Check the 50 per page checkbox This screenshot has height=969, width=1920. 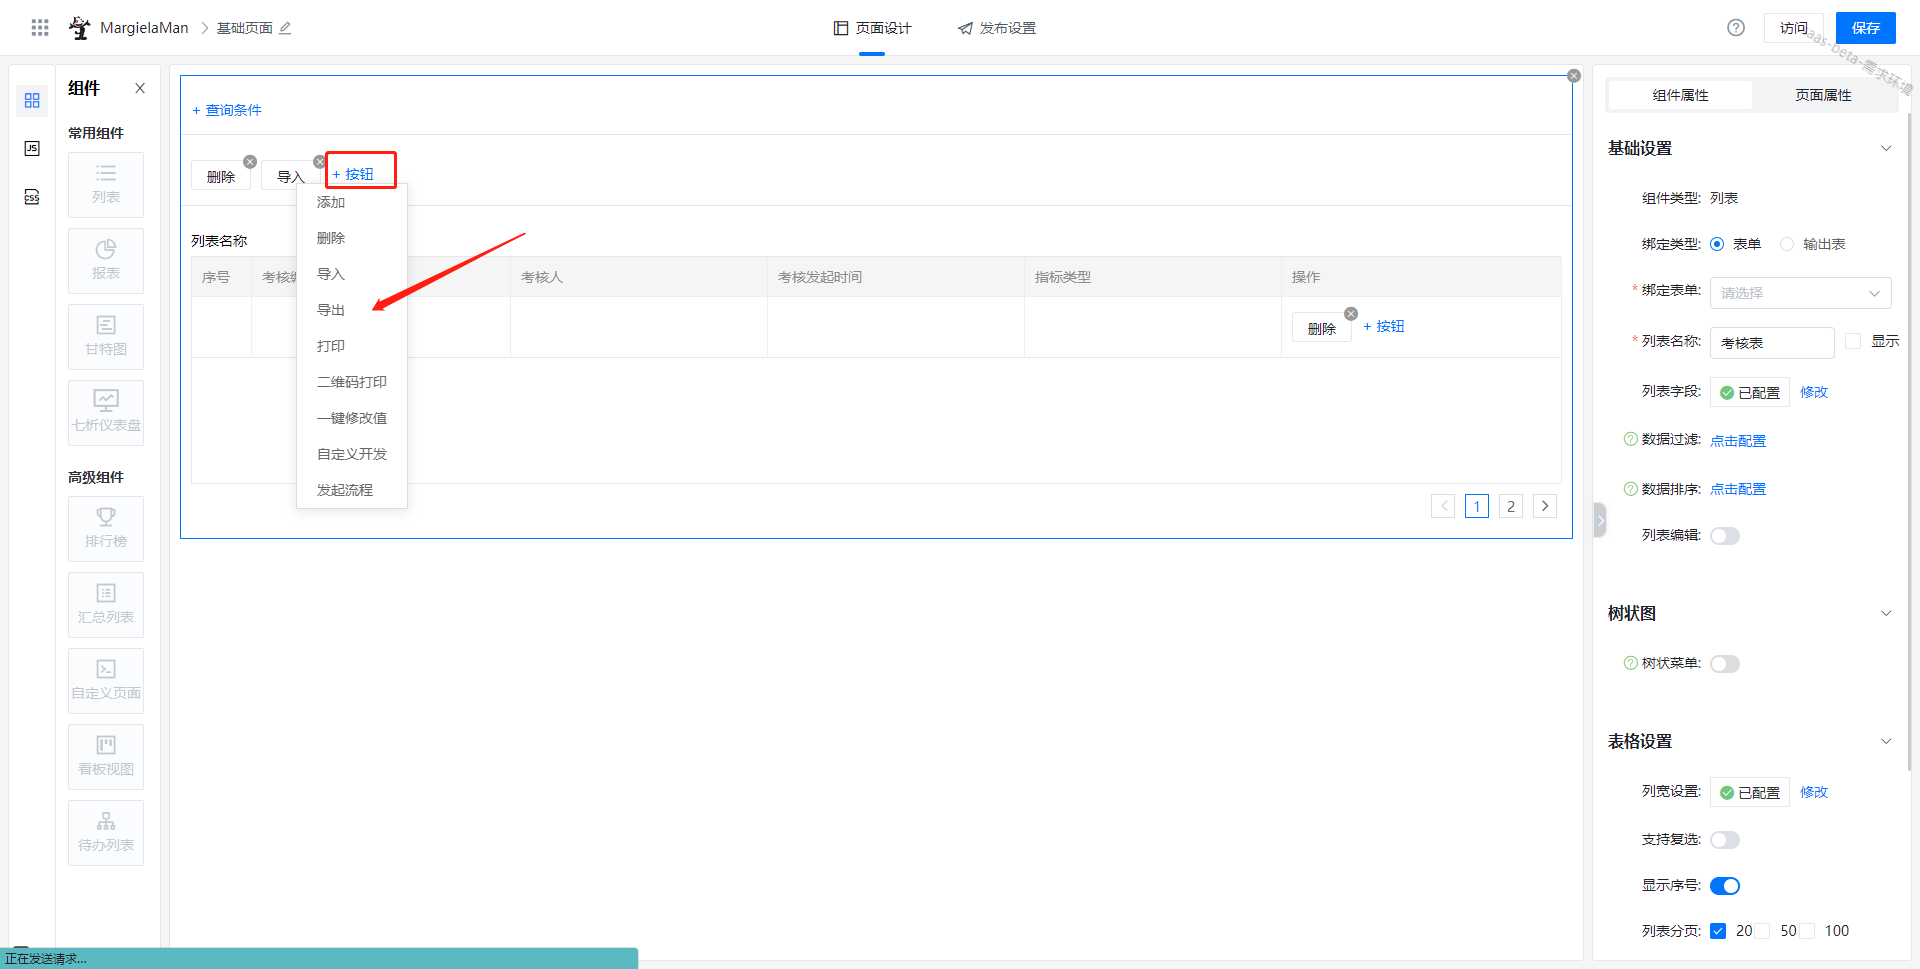point(1763,931)
